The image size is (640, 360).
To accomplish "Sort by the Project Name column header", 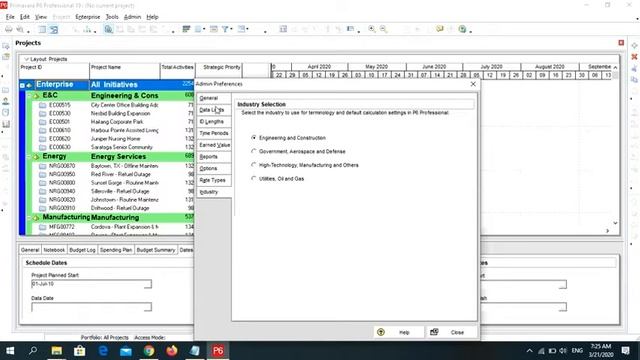I will (x=124, y=71).
